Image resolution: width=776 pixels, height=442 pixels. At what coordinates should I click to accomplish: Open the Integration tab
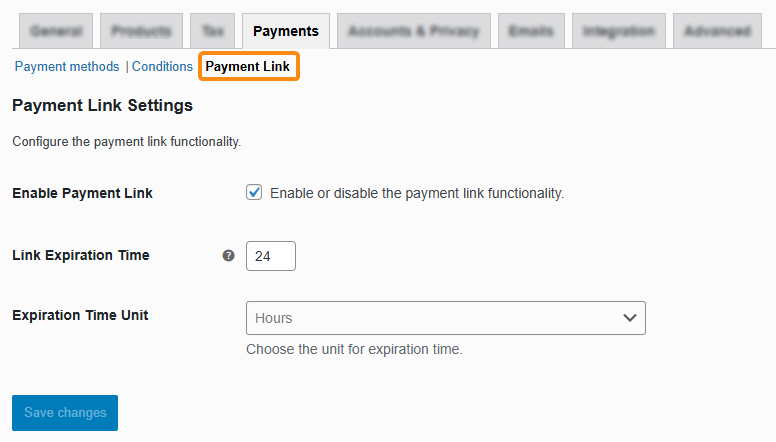point(619,32)
